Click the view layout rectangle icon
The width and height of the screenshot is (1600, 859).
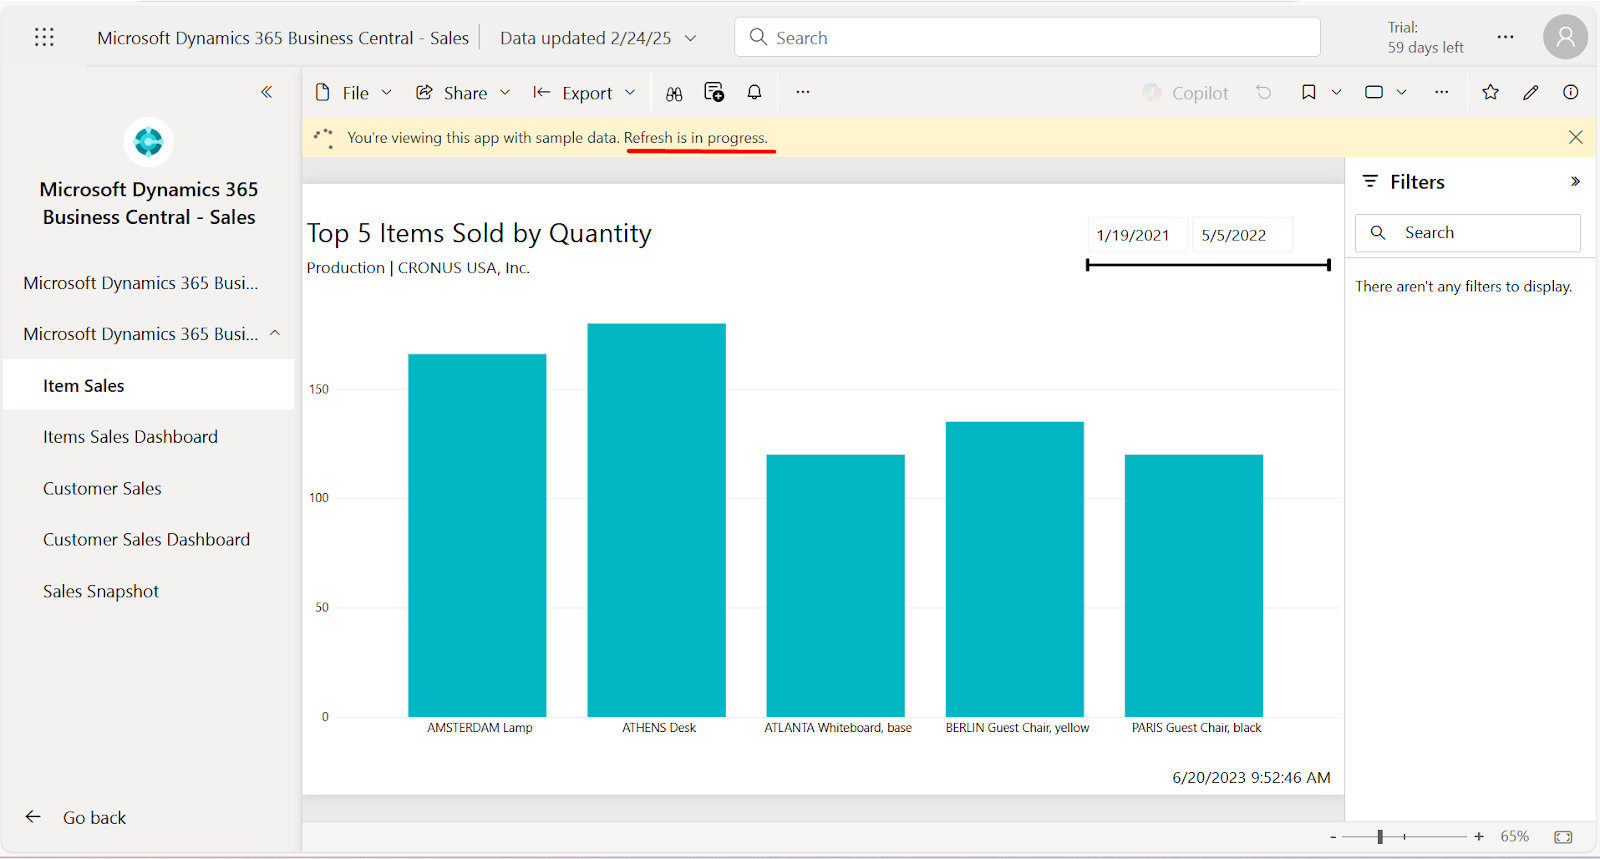pos(1374,92)
